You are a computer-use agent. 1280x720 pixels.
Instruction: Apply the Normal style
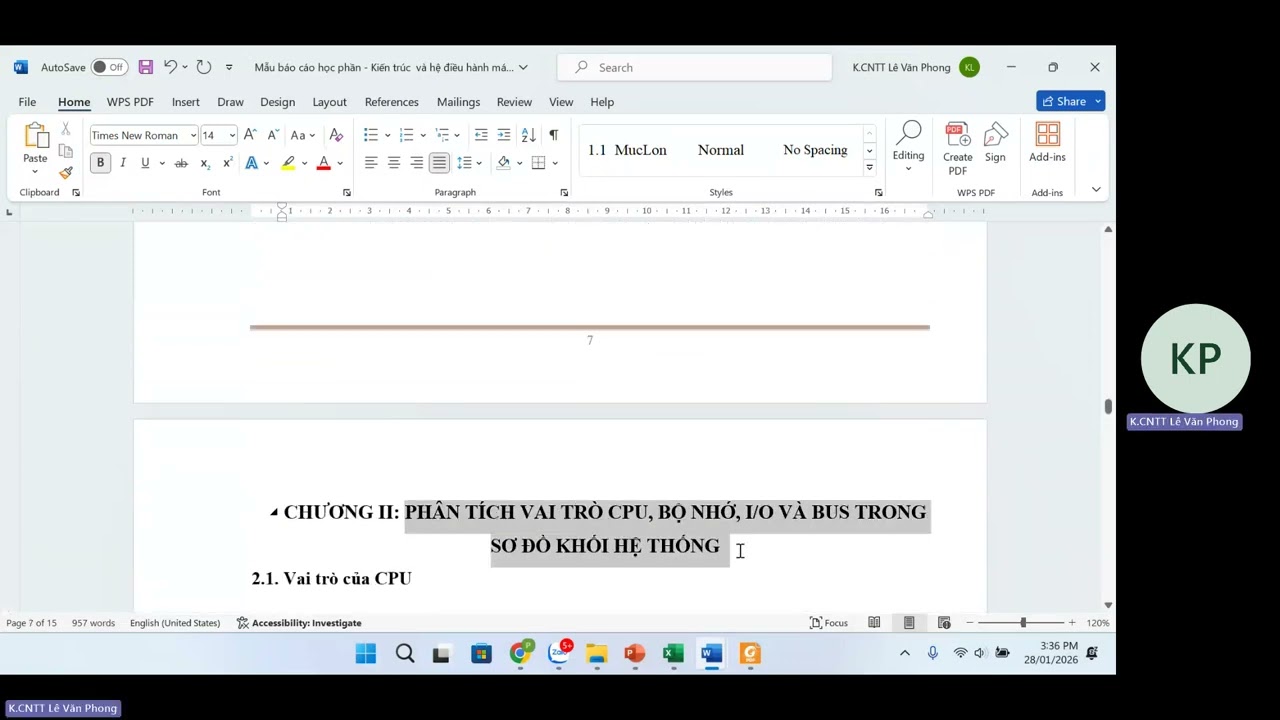pos(721,150)
